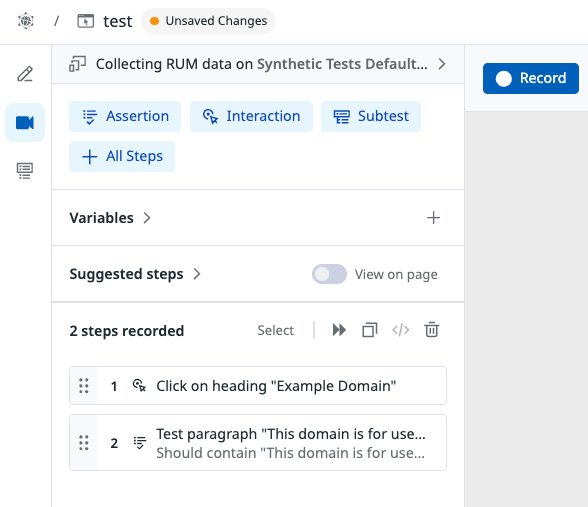Expand the Collecting RUM data chevron
This screenshot has width=588, height=507.
pos(442,64)
